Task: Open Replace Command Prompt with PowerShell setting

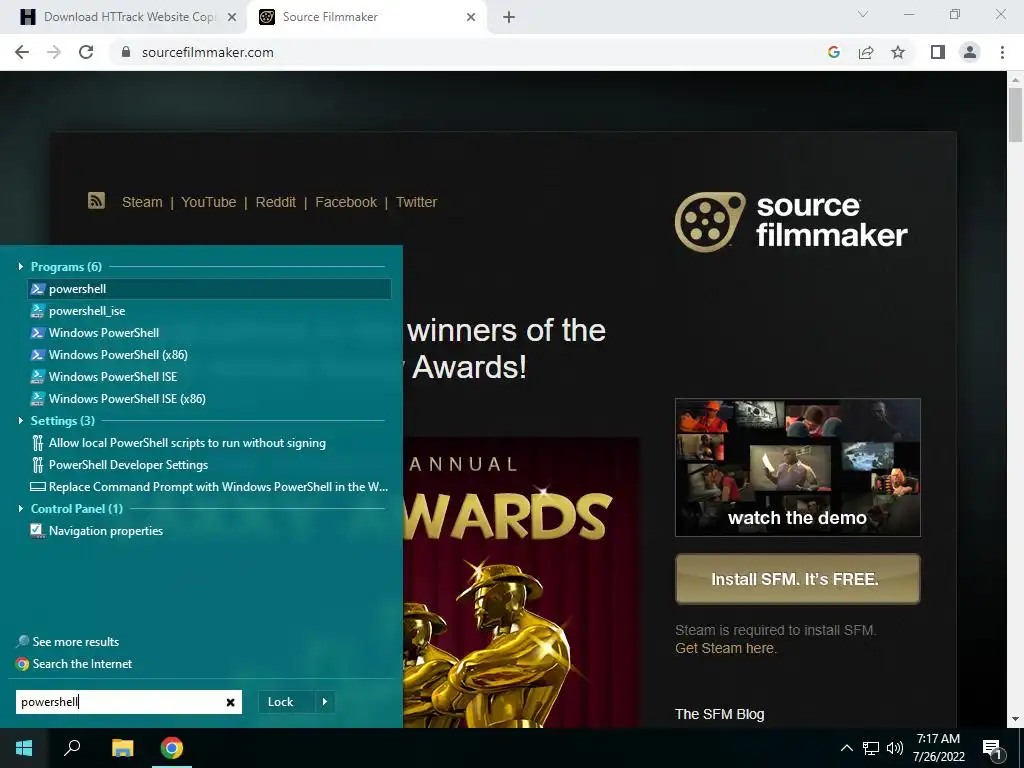Action: 209,487
